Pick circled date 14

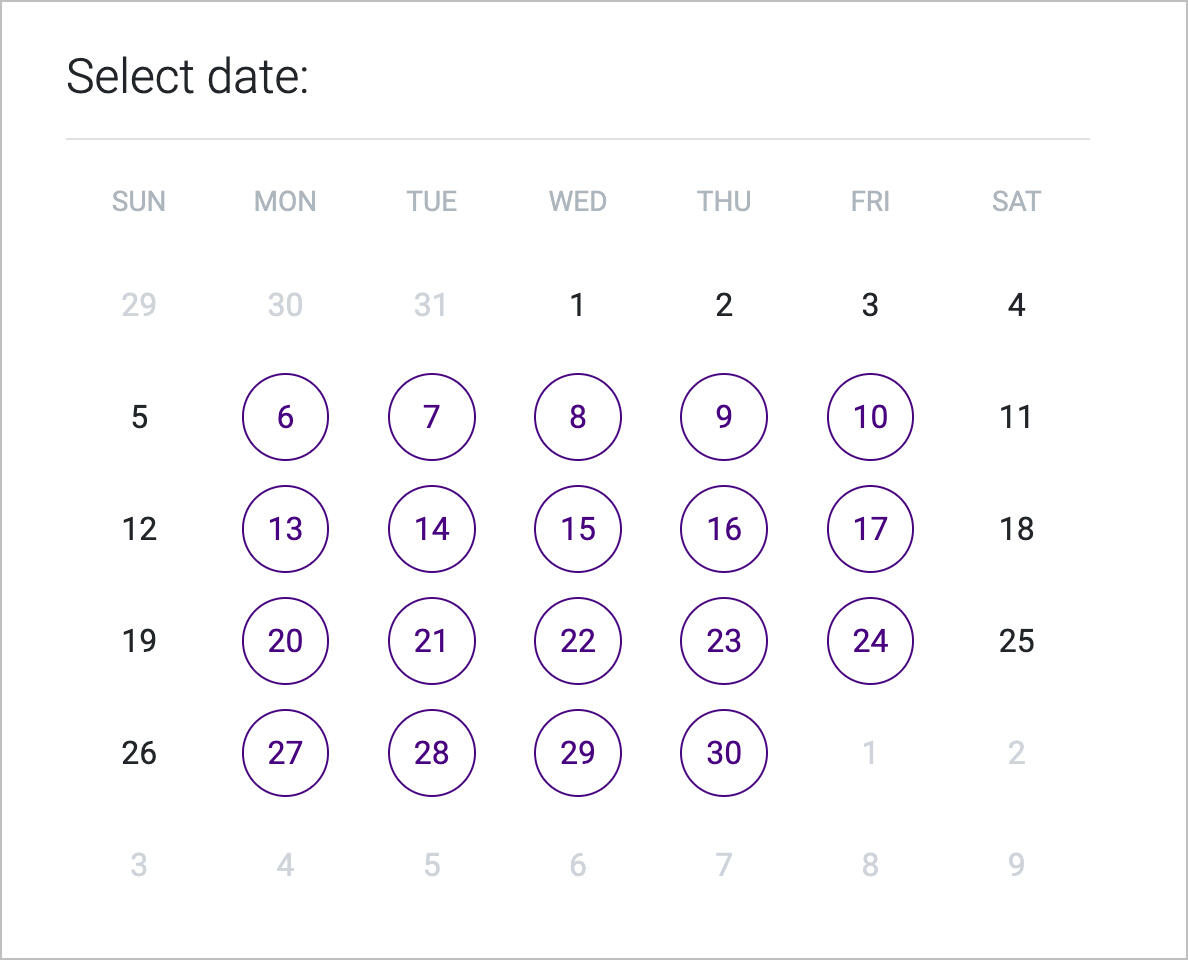click(431, 529)
